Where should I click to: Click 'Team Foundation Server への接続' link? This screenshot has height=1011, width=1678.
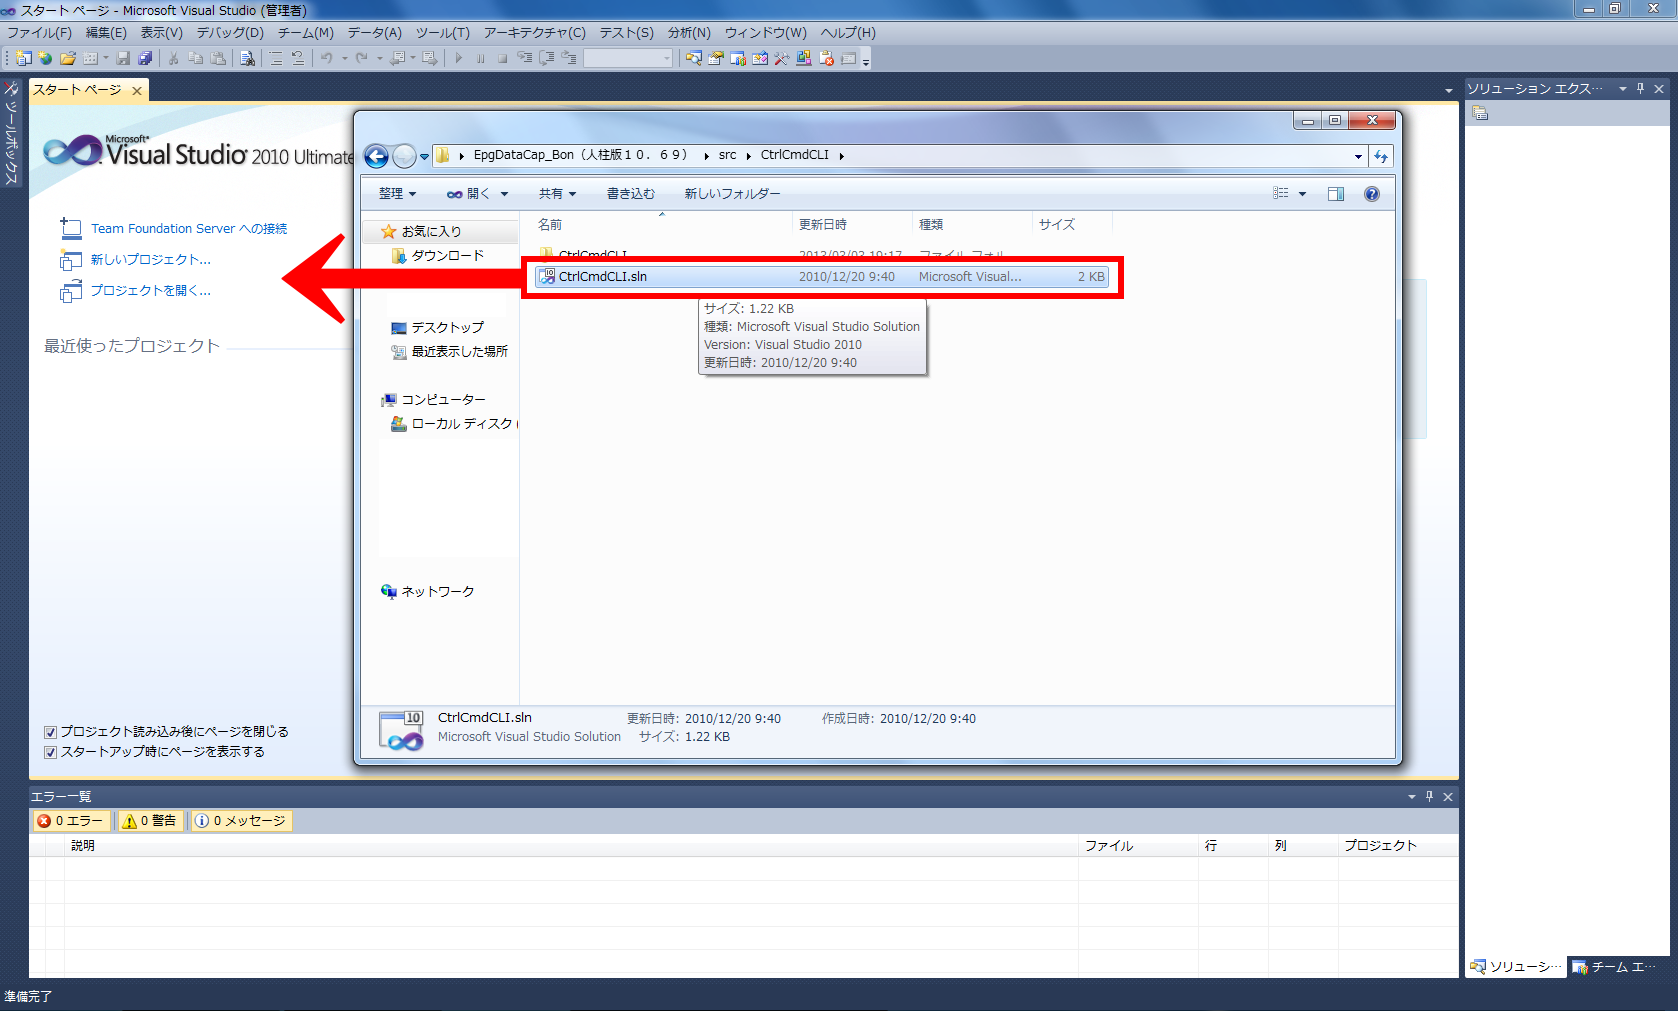[189, 229]
